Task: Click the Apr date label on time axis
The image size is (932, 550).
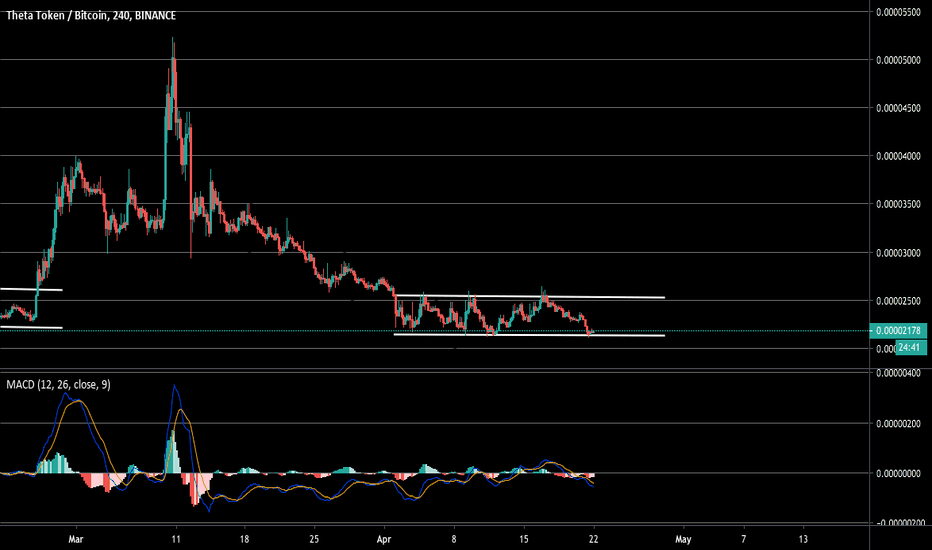Action: click(384, 539)
